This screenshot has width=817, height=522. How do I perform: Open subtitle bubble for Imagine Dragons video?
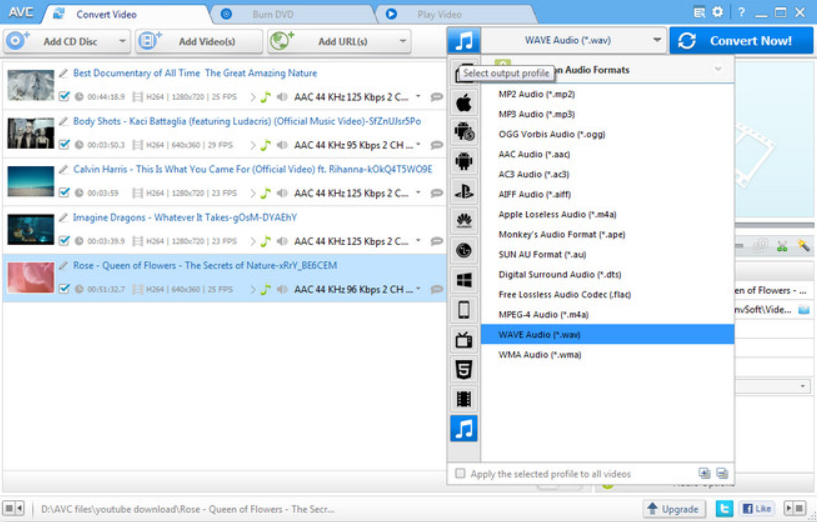[437, 241]
